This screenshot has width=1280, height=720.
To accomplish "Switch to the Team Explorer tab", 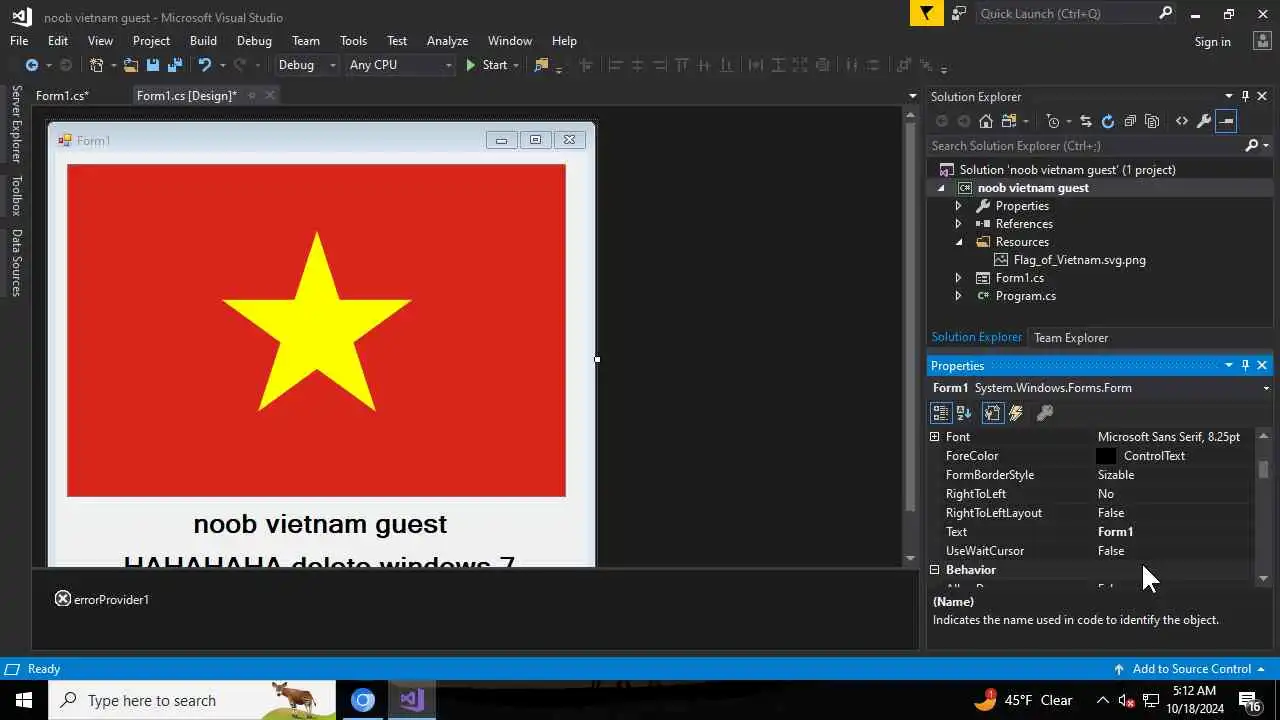I will (1071, 338).
